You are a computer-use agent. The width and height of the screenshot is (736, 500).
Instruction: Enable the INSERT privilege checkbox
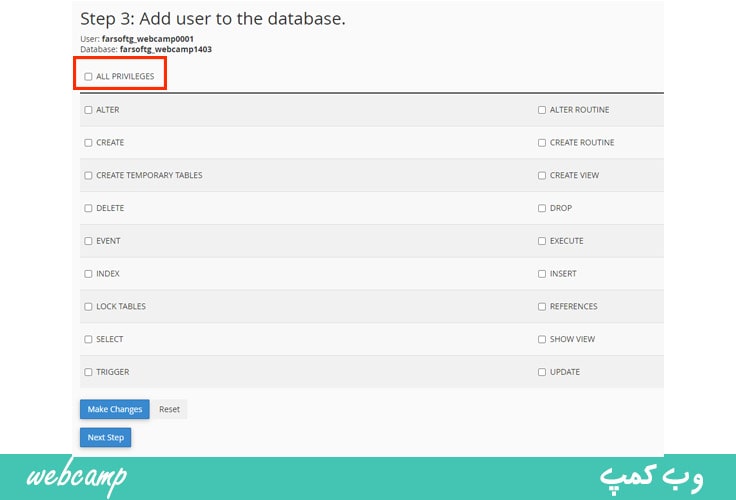click(x=542, y=274)
